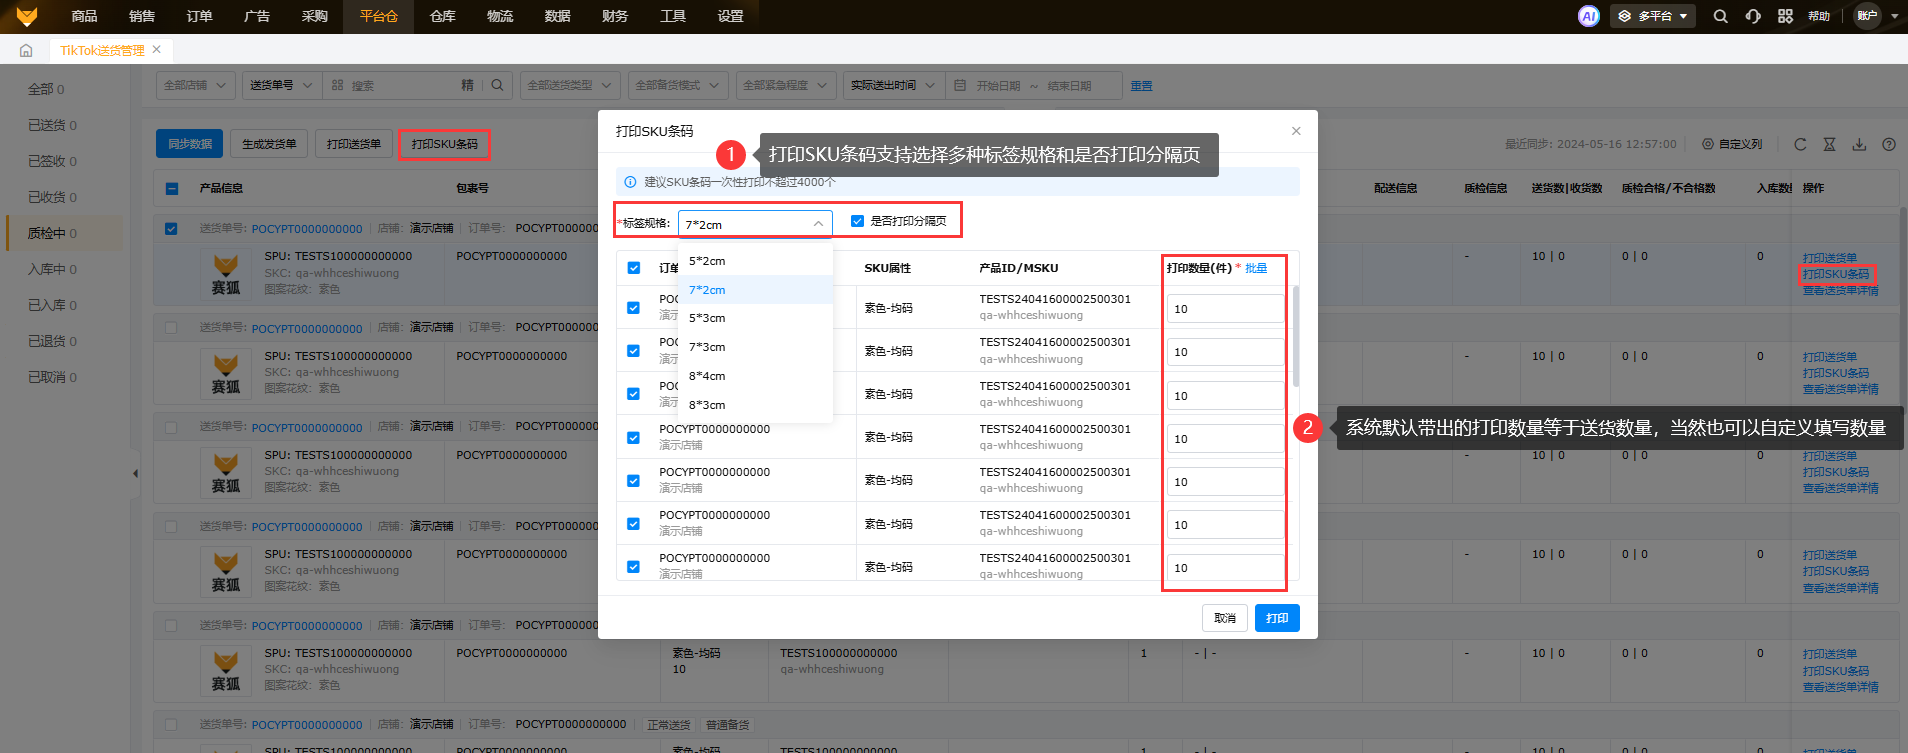This screenshot has width=1908, height=753.
Task: Open the 商品 top menu
Action: pyautogui.click(x=84, y=16)
